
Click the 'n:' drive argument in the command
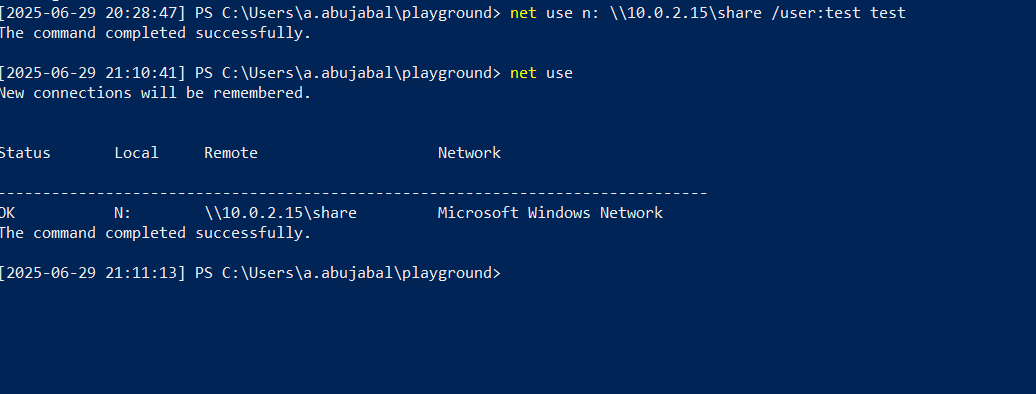[x=591, y=13]
